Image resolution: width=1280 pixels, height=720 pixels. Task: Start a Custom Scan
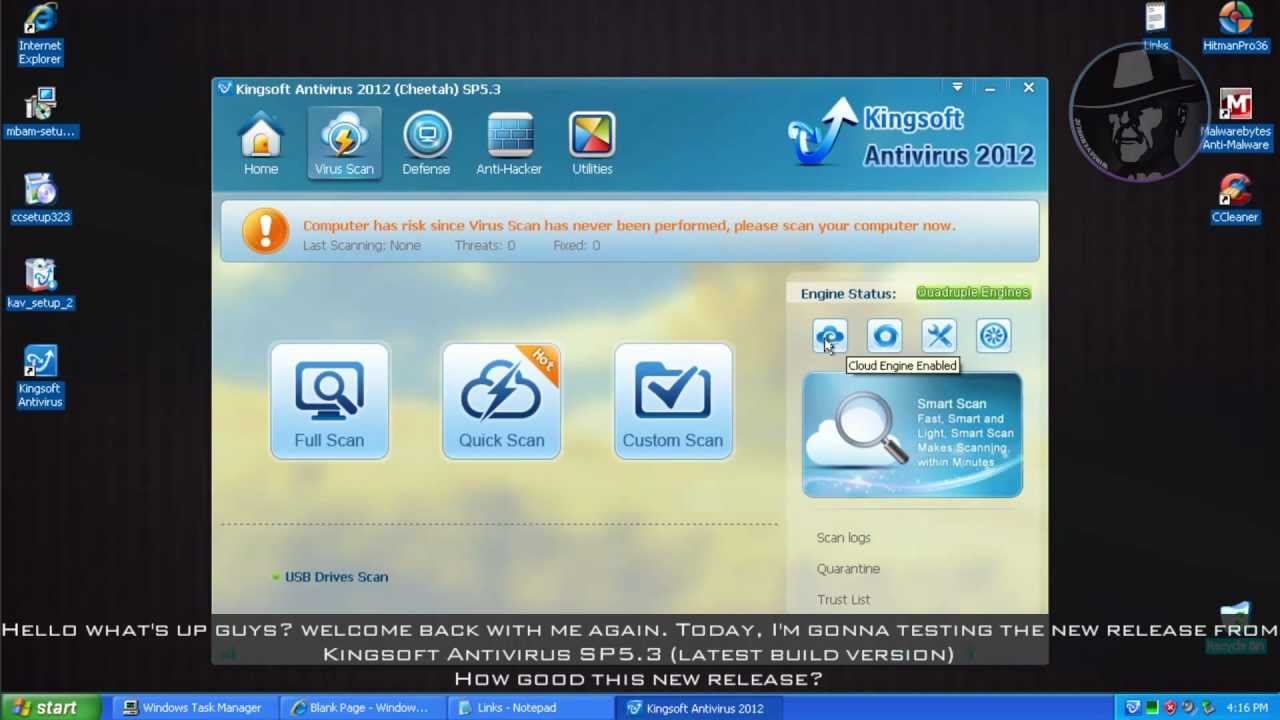[x=673, y=401]
